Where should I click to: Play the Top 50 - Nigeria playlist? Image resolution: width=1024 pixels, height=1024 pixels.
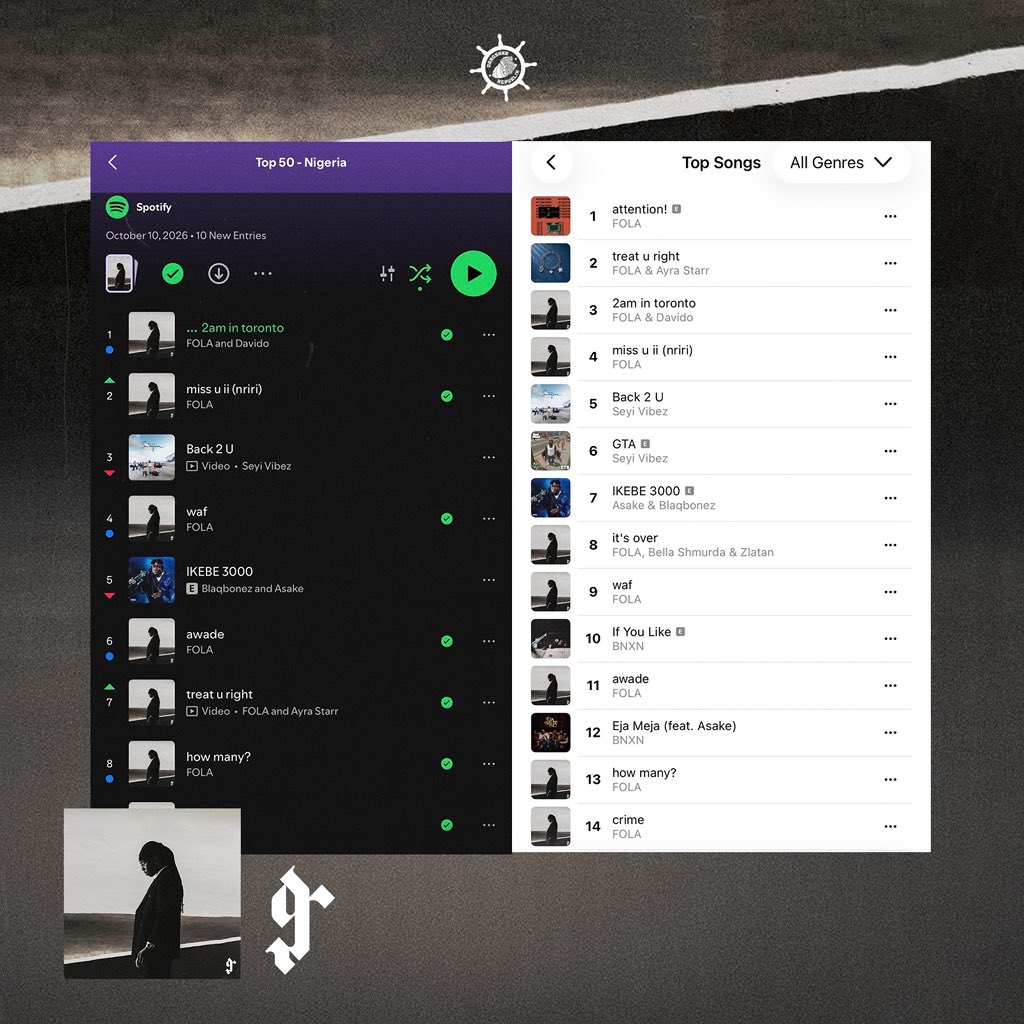(473, 274)
